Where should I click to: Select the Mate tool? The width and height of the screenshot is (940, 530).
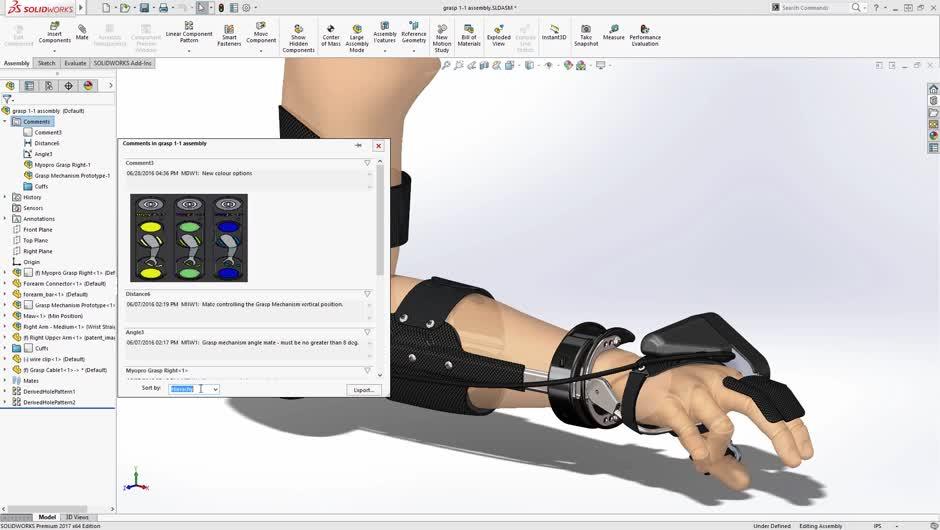click(82, 33)
